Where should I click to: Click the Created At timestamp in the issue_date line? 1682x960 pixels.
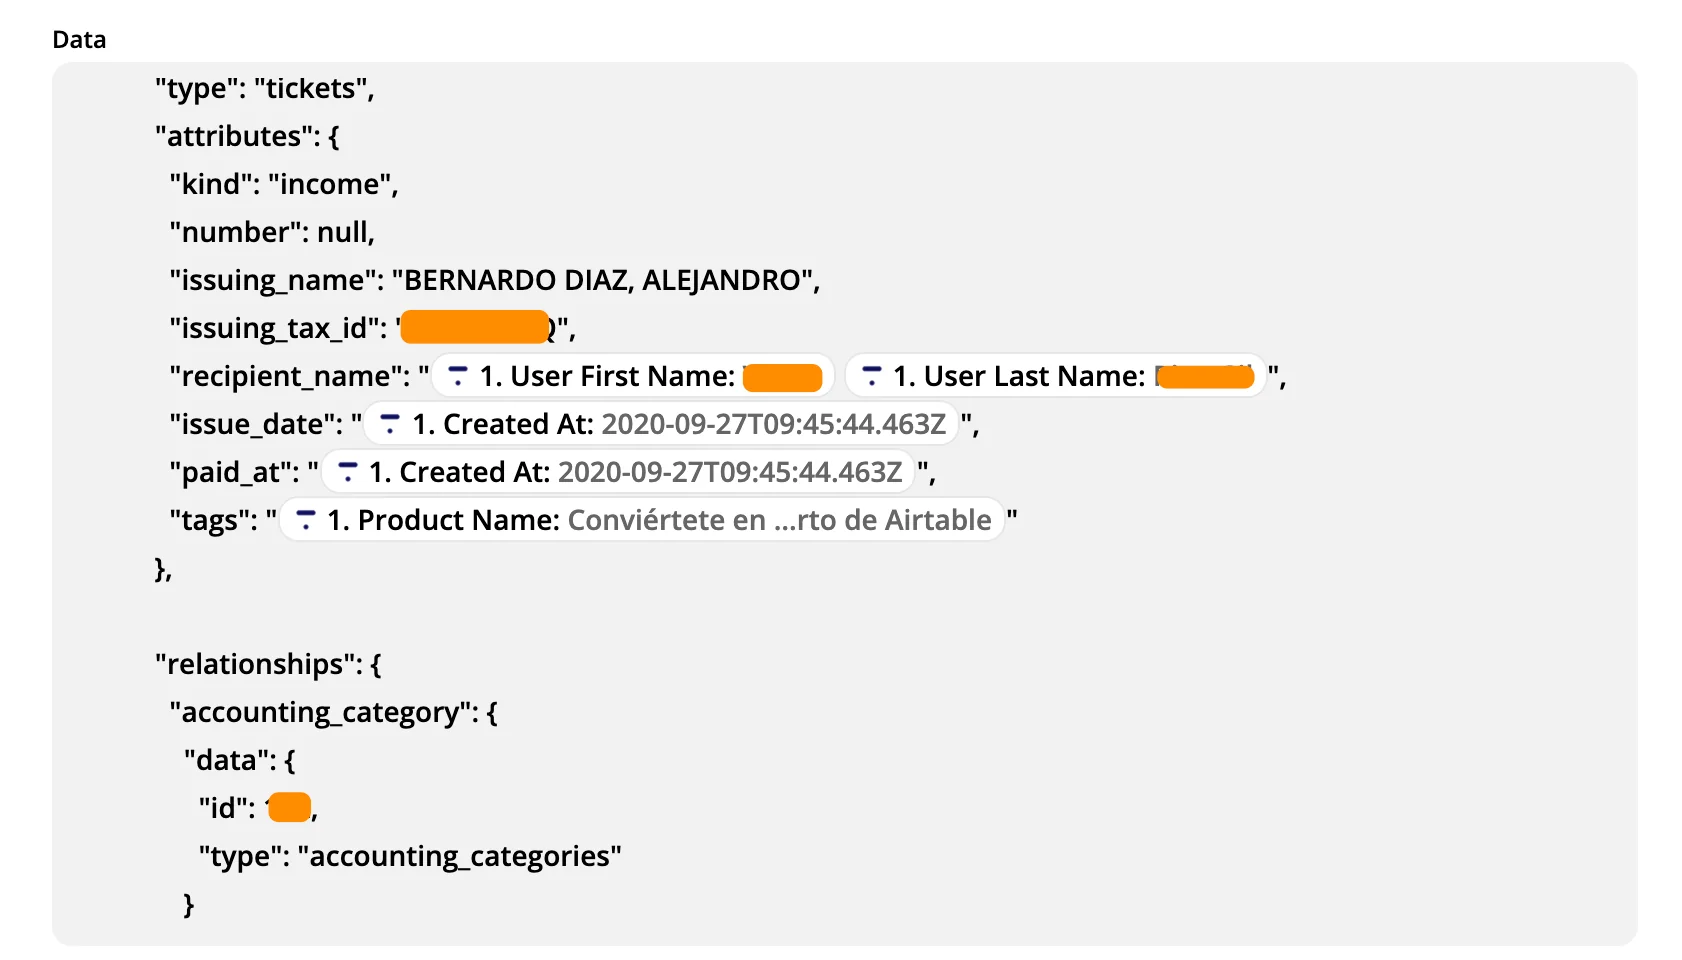[x=773, y=424]
